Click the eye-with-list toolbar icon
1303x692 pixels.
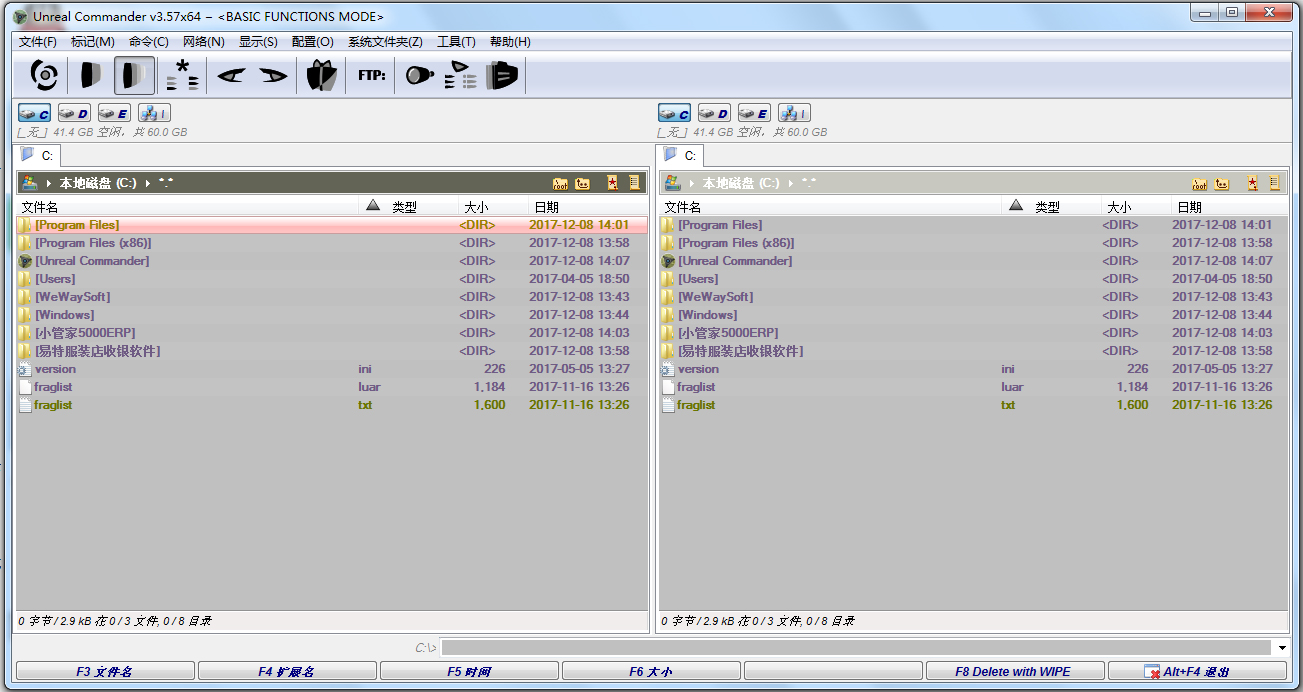(x=461, y=75)
